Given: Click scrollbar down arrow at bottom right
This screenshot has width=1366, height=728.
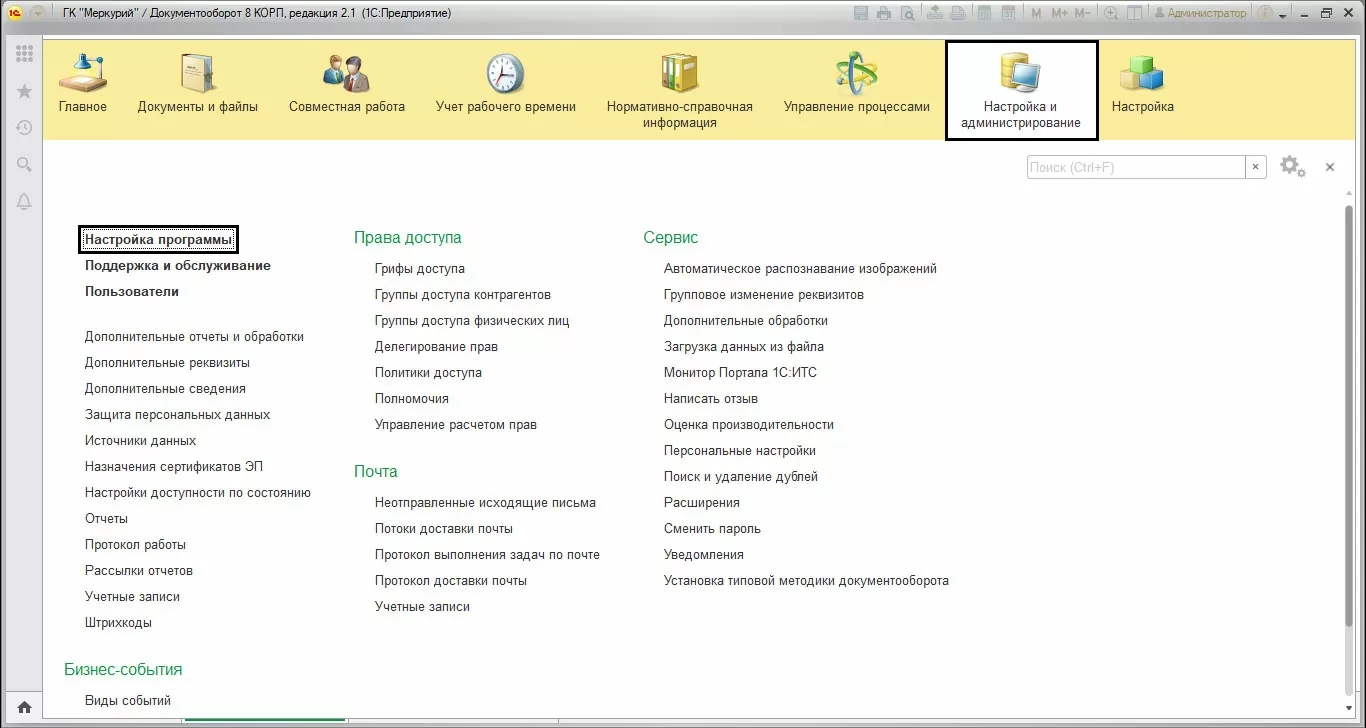Looking at the screenshot, I should click(x=1348, y=707).
